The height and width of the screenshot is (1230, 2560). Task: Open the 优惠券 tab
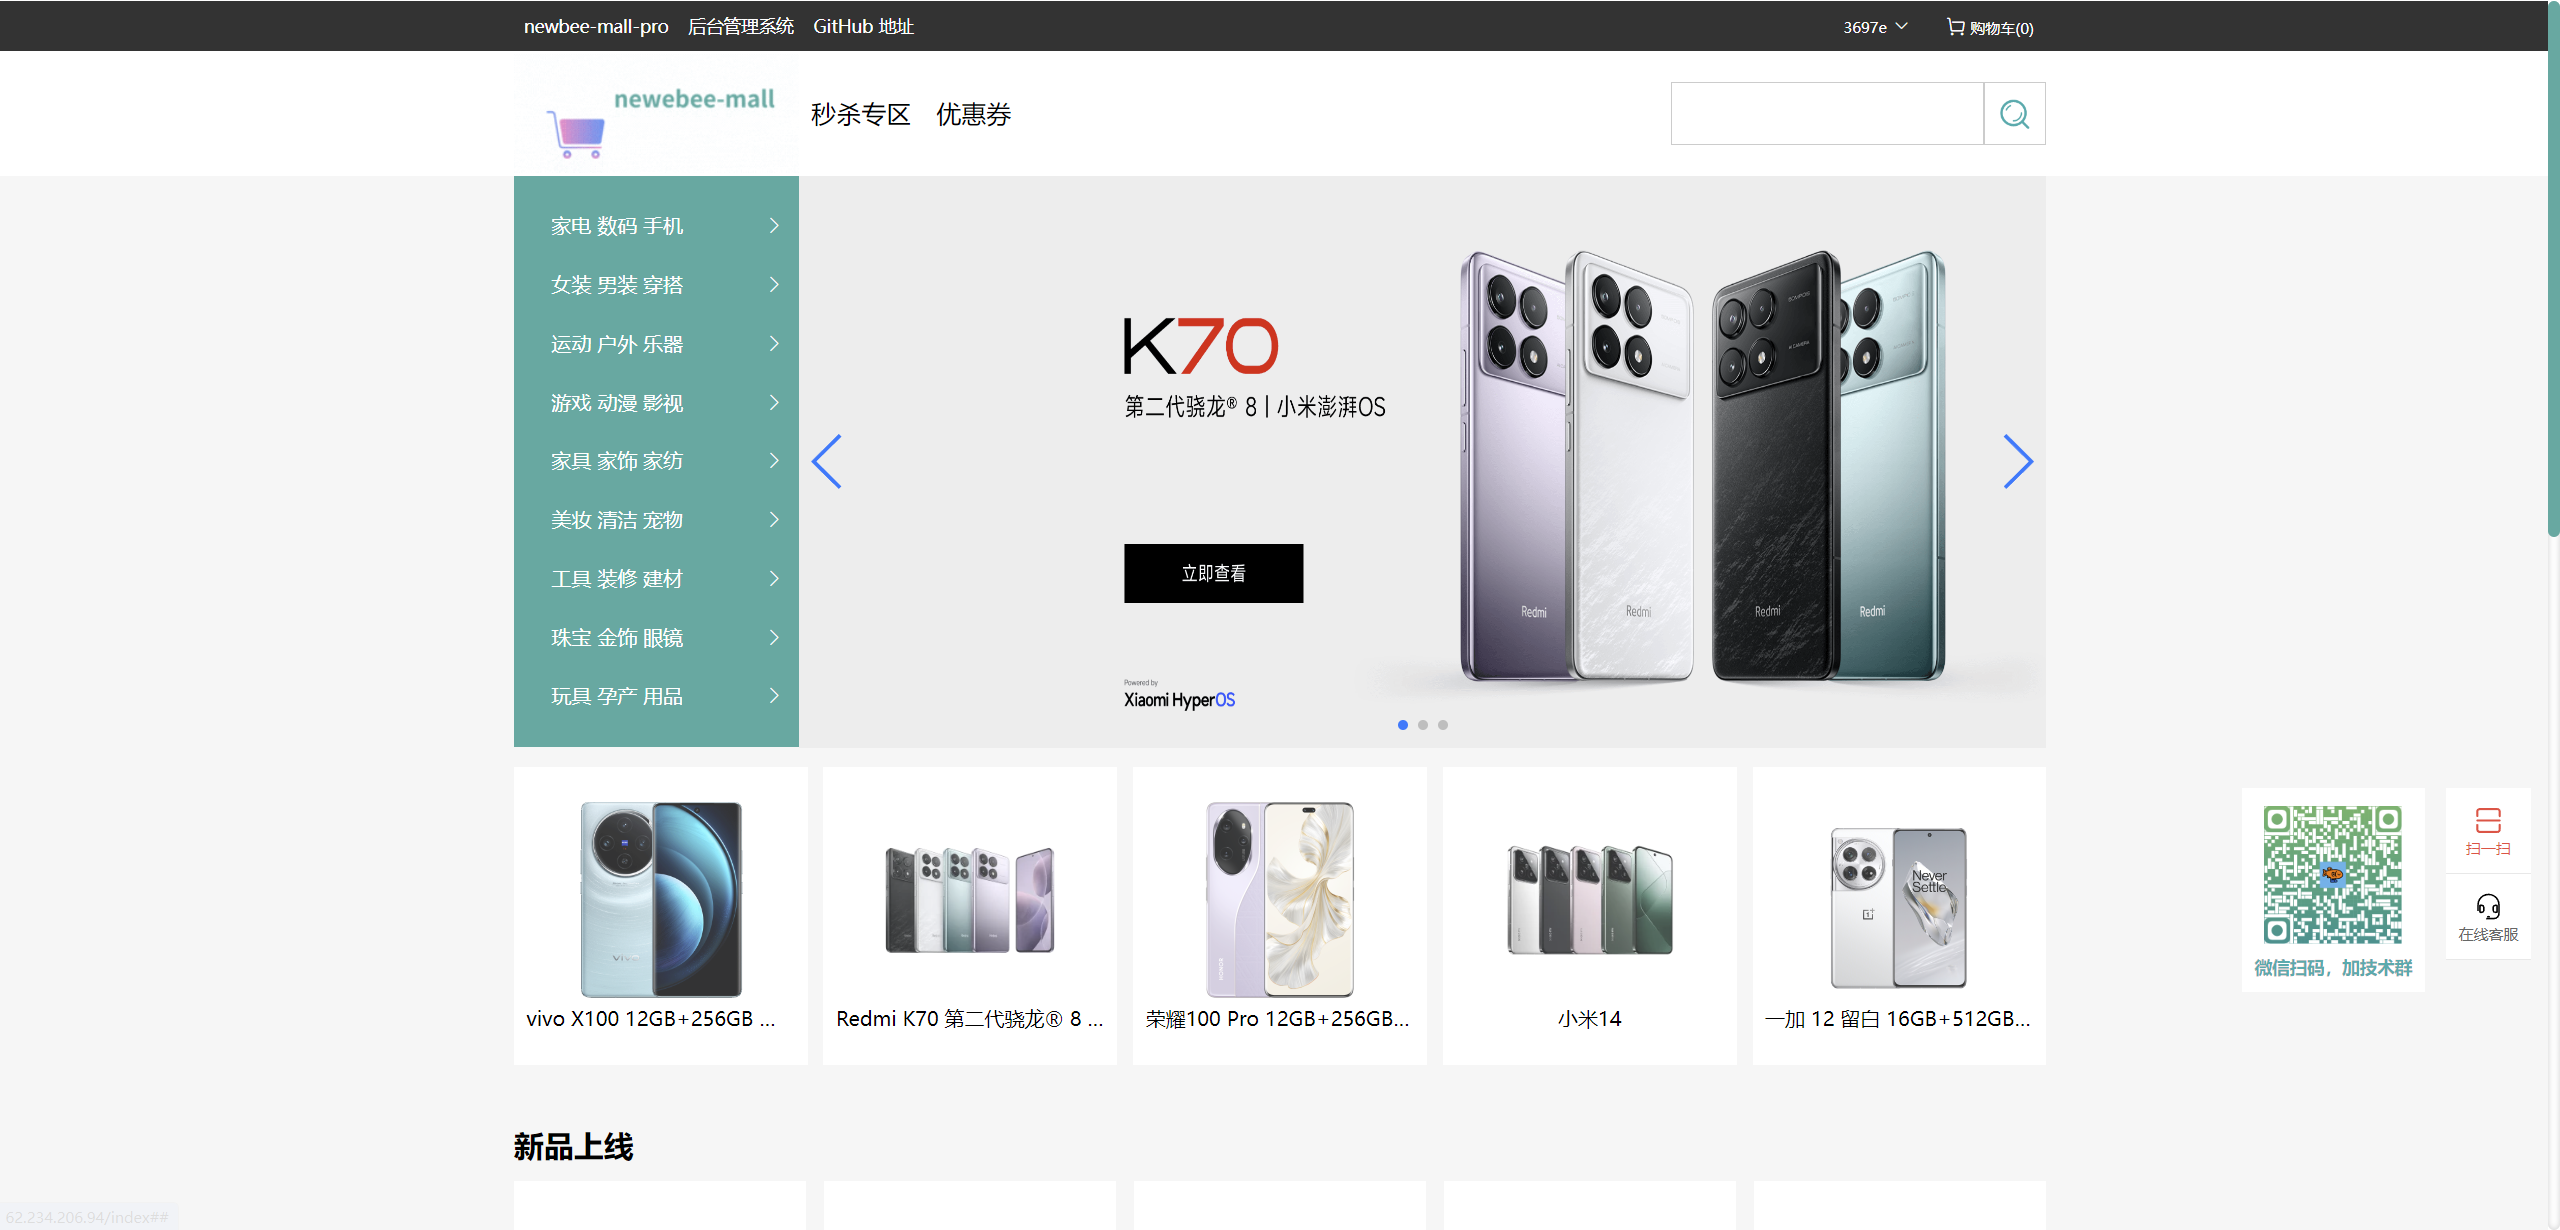973,115
